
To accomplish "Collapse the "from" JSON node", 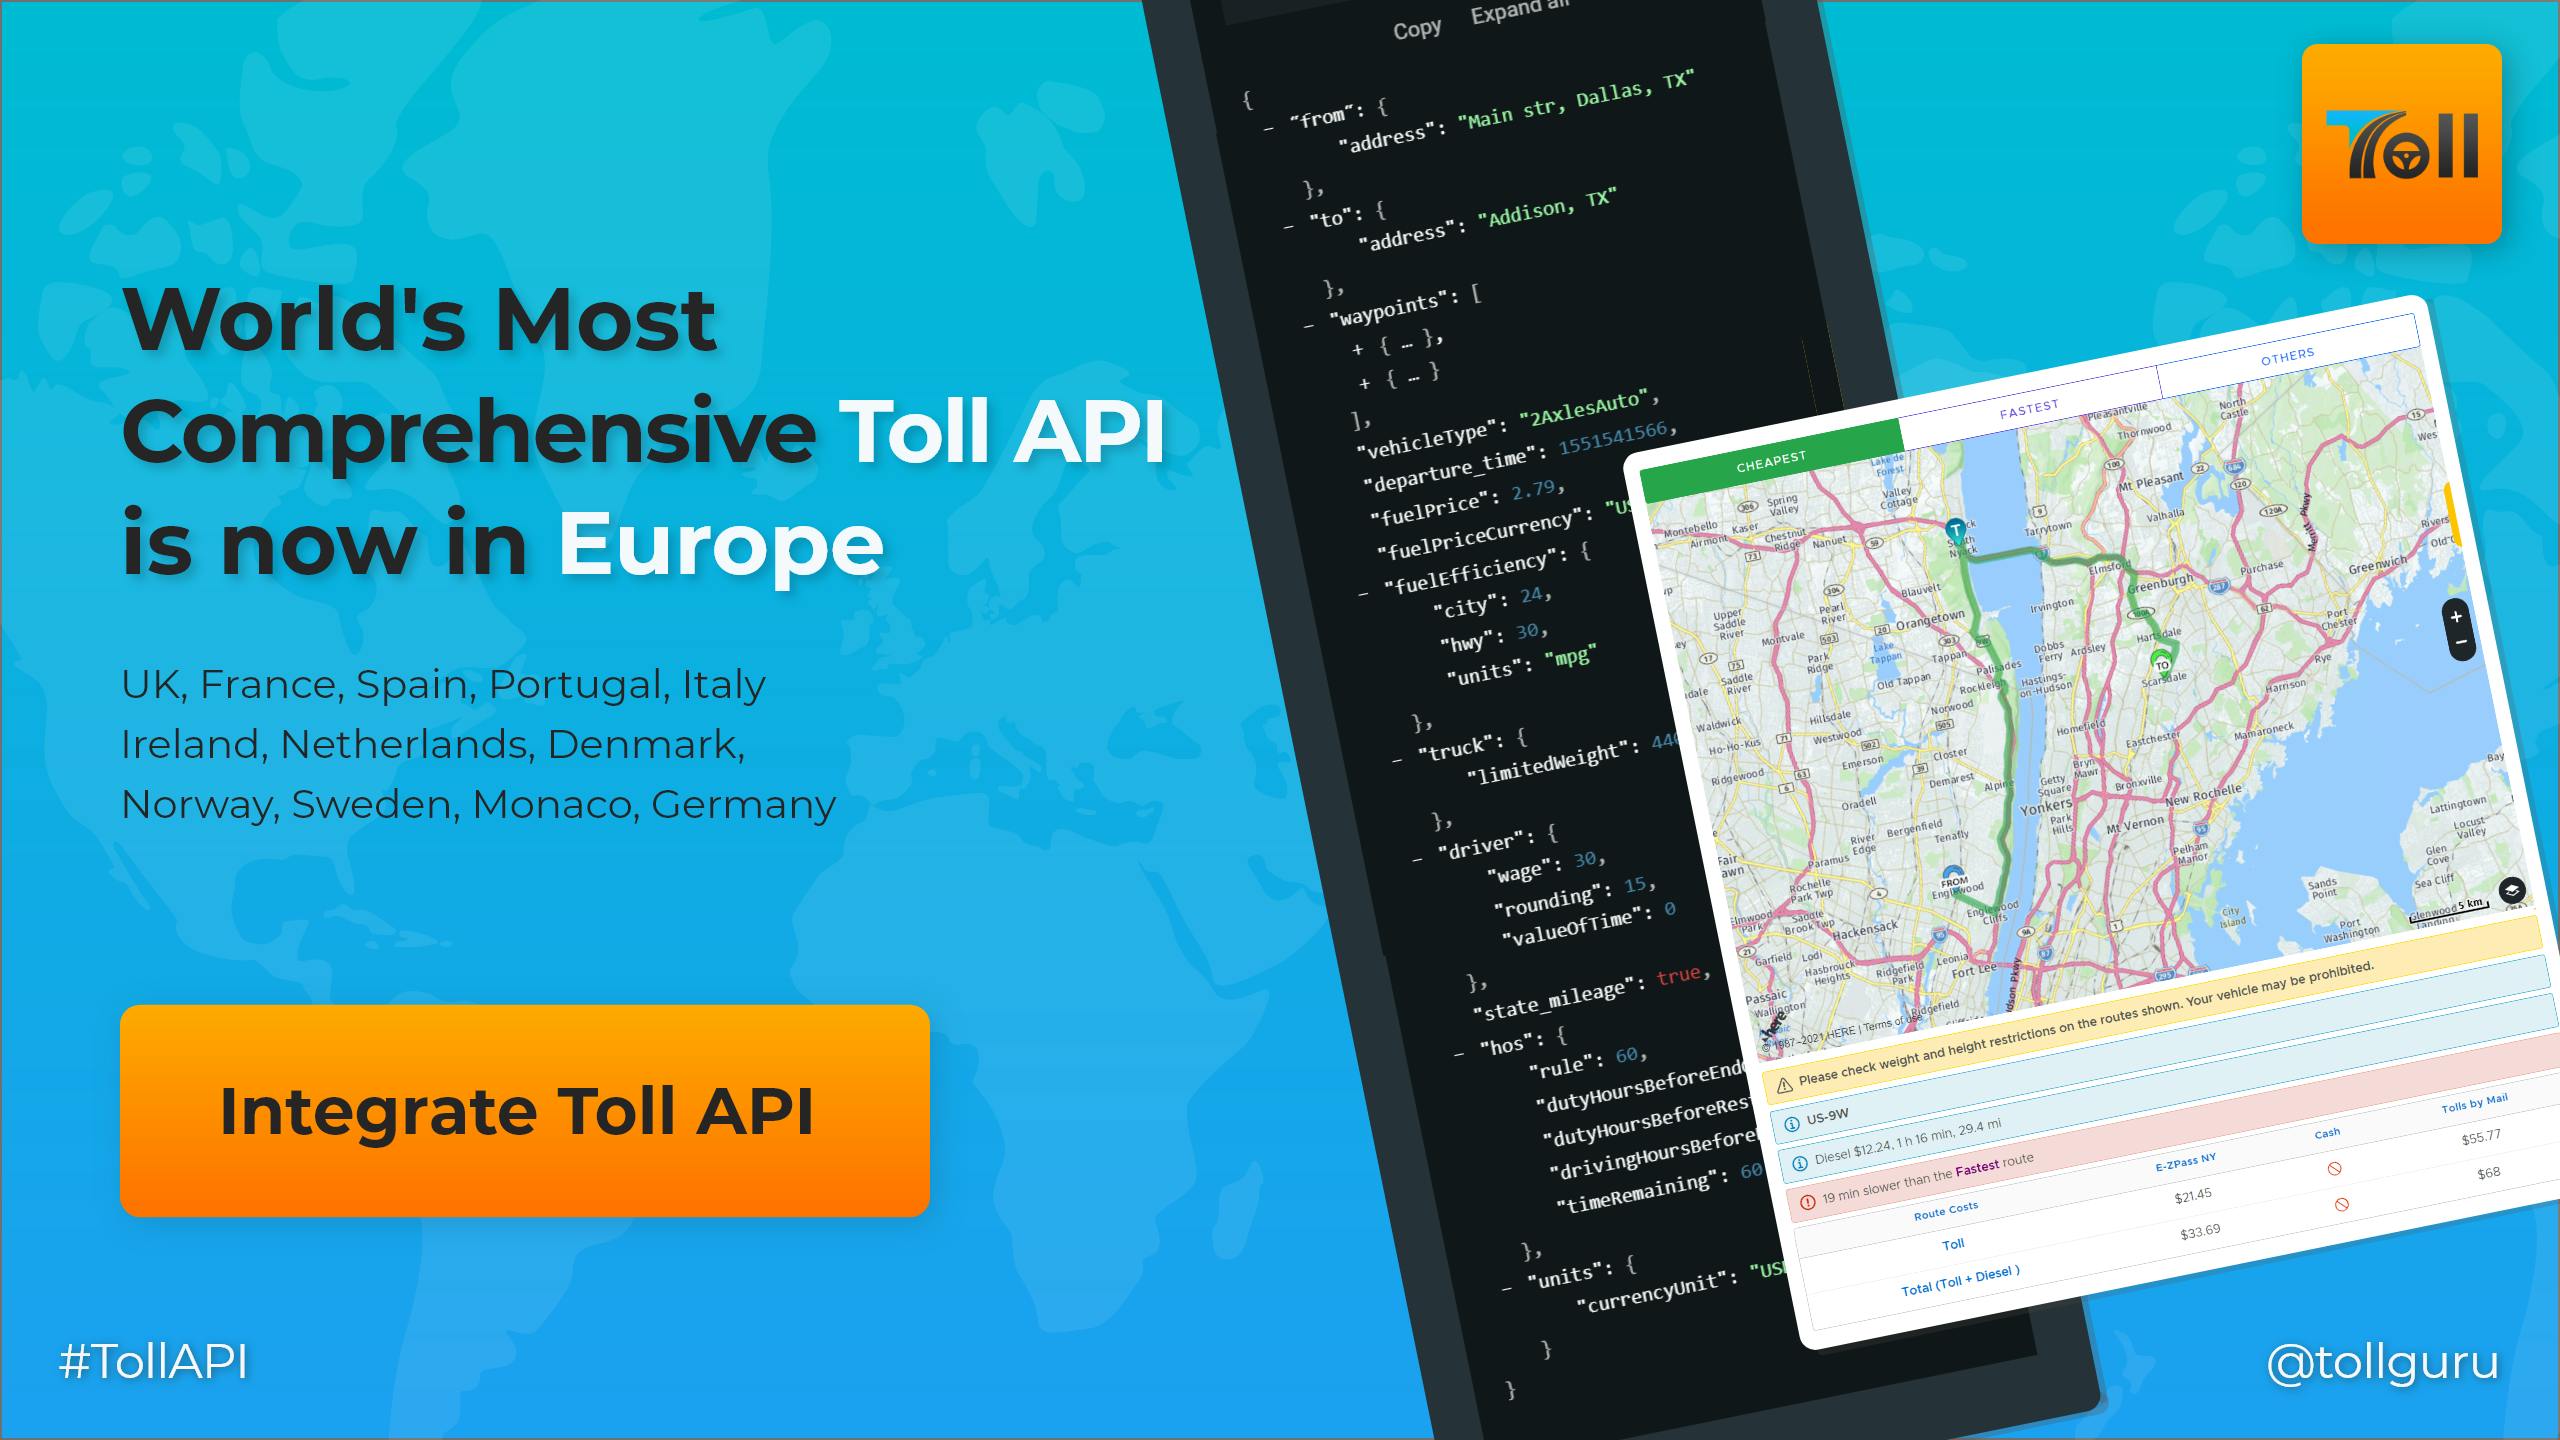I will coord(1268,127).
